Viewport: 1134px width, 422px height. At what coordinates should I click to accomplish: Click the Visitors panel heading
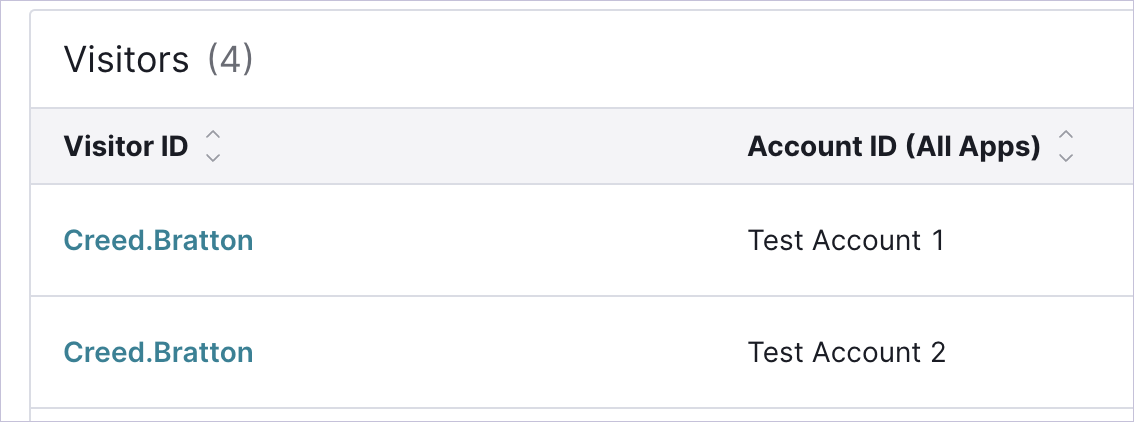click(x=127, y=59)
